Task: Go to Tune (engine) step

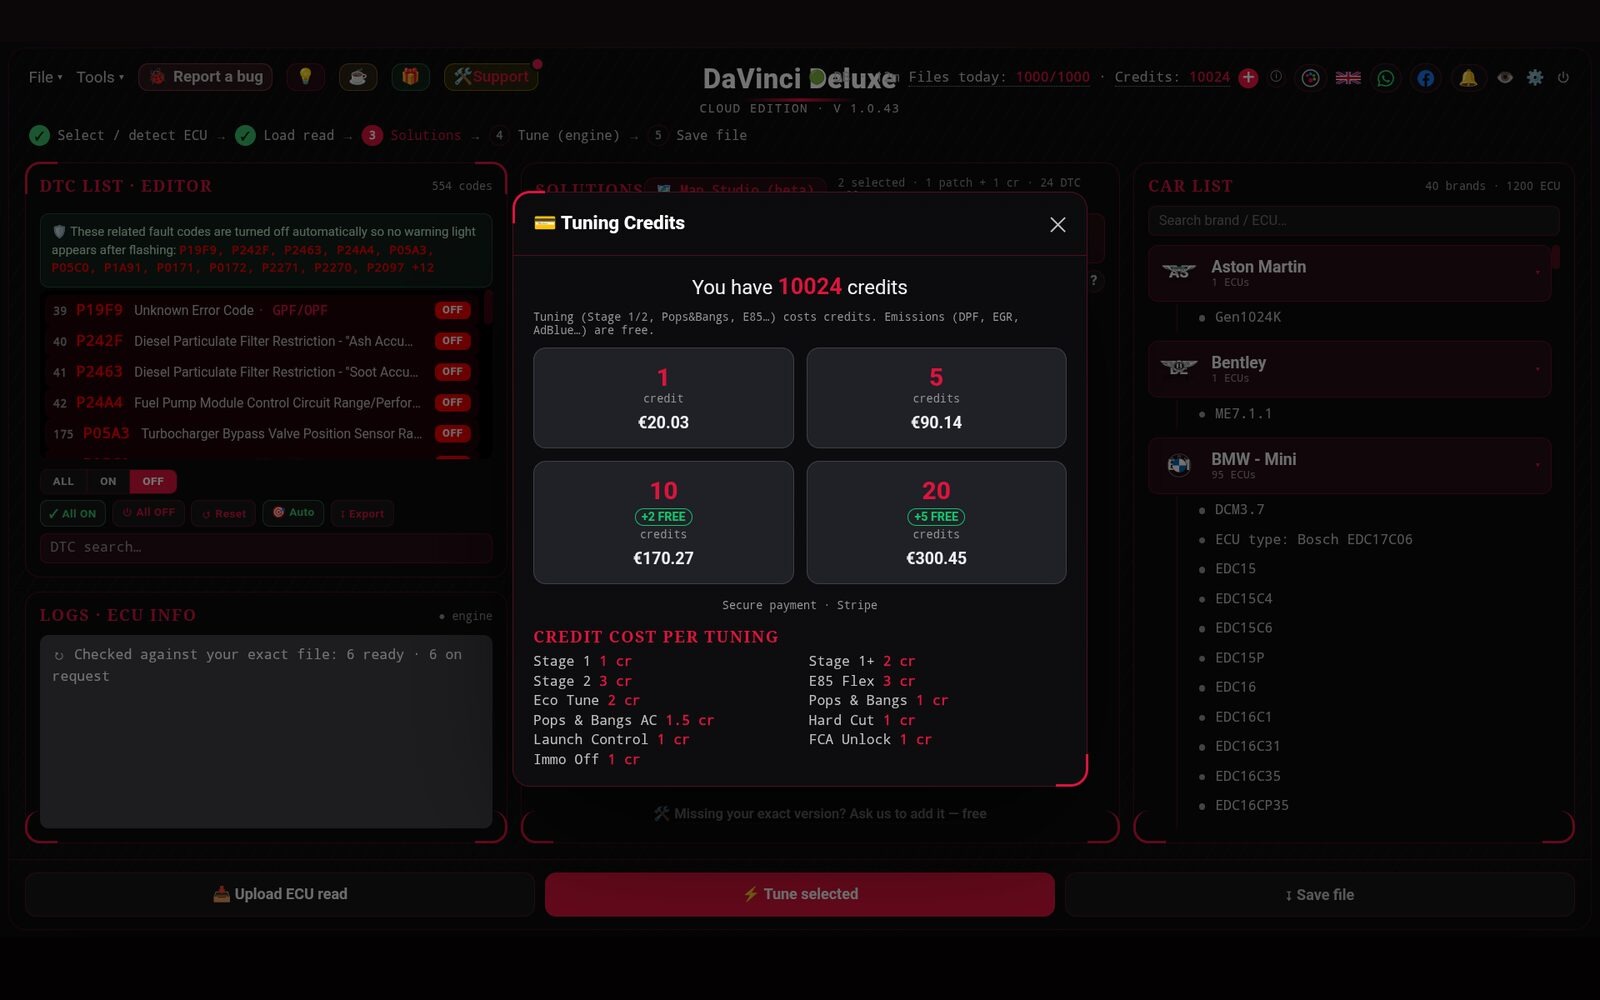Action: tap(555, 135)
